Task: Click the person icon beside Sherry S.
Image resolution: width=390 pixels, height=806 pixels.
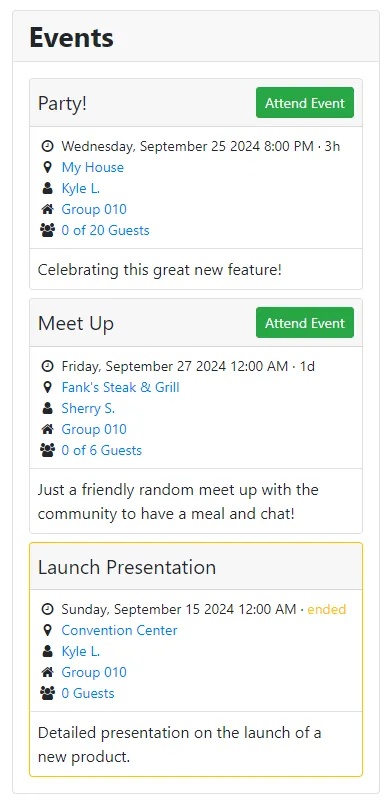Action: [47, 409]
